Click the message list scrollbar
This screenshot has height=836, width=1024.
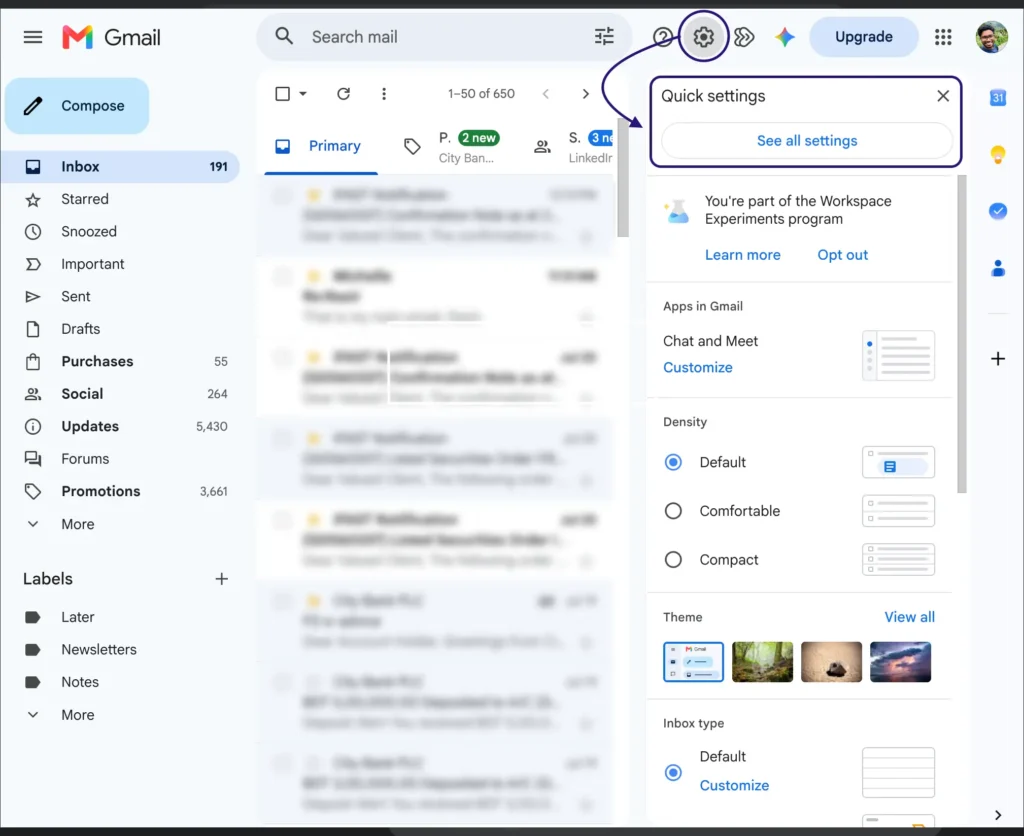pos(623,178)
